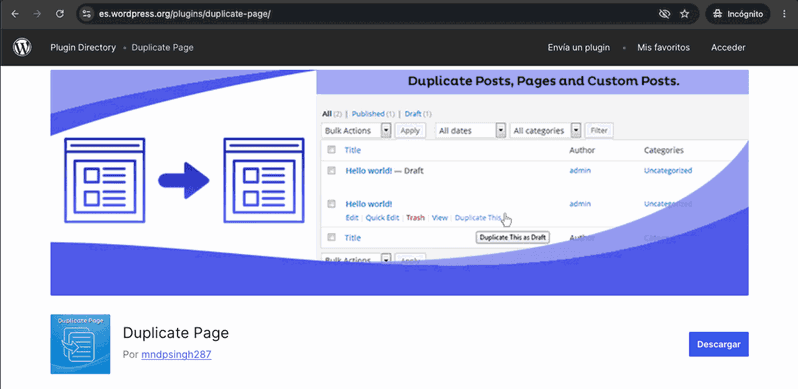This screenshot has width=798, height=389.
Task: Click 'Hello world! — Draft' post title
Action: tap(384, 171)
